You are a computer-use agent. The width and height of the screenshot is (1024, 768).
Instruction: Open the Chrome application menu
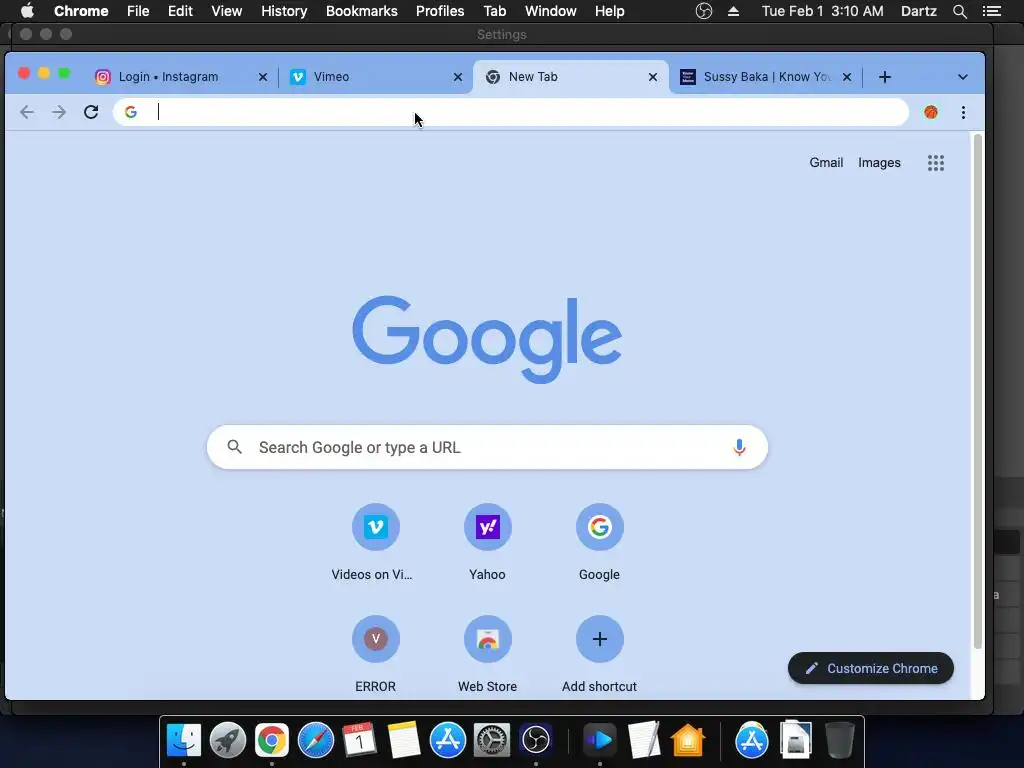click(x=81, y=11)
